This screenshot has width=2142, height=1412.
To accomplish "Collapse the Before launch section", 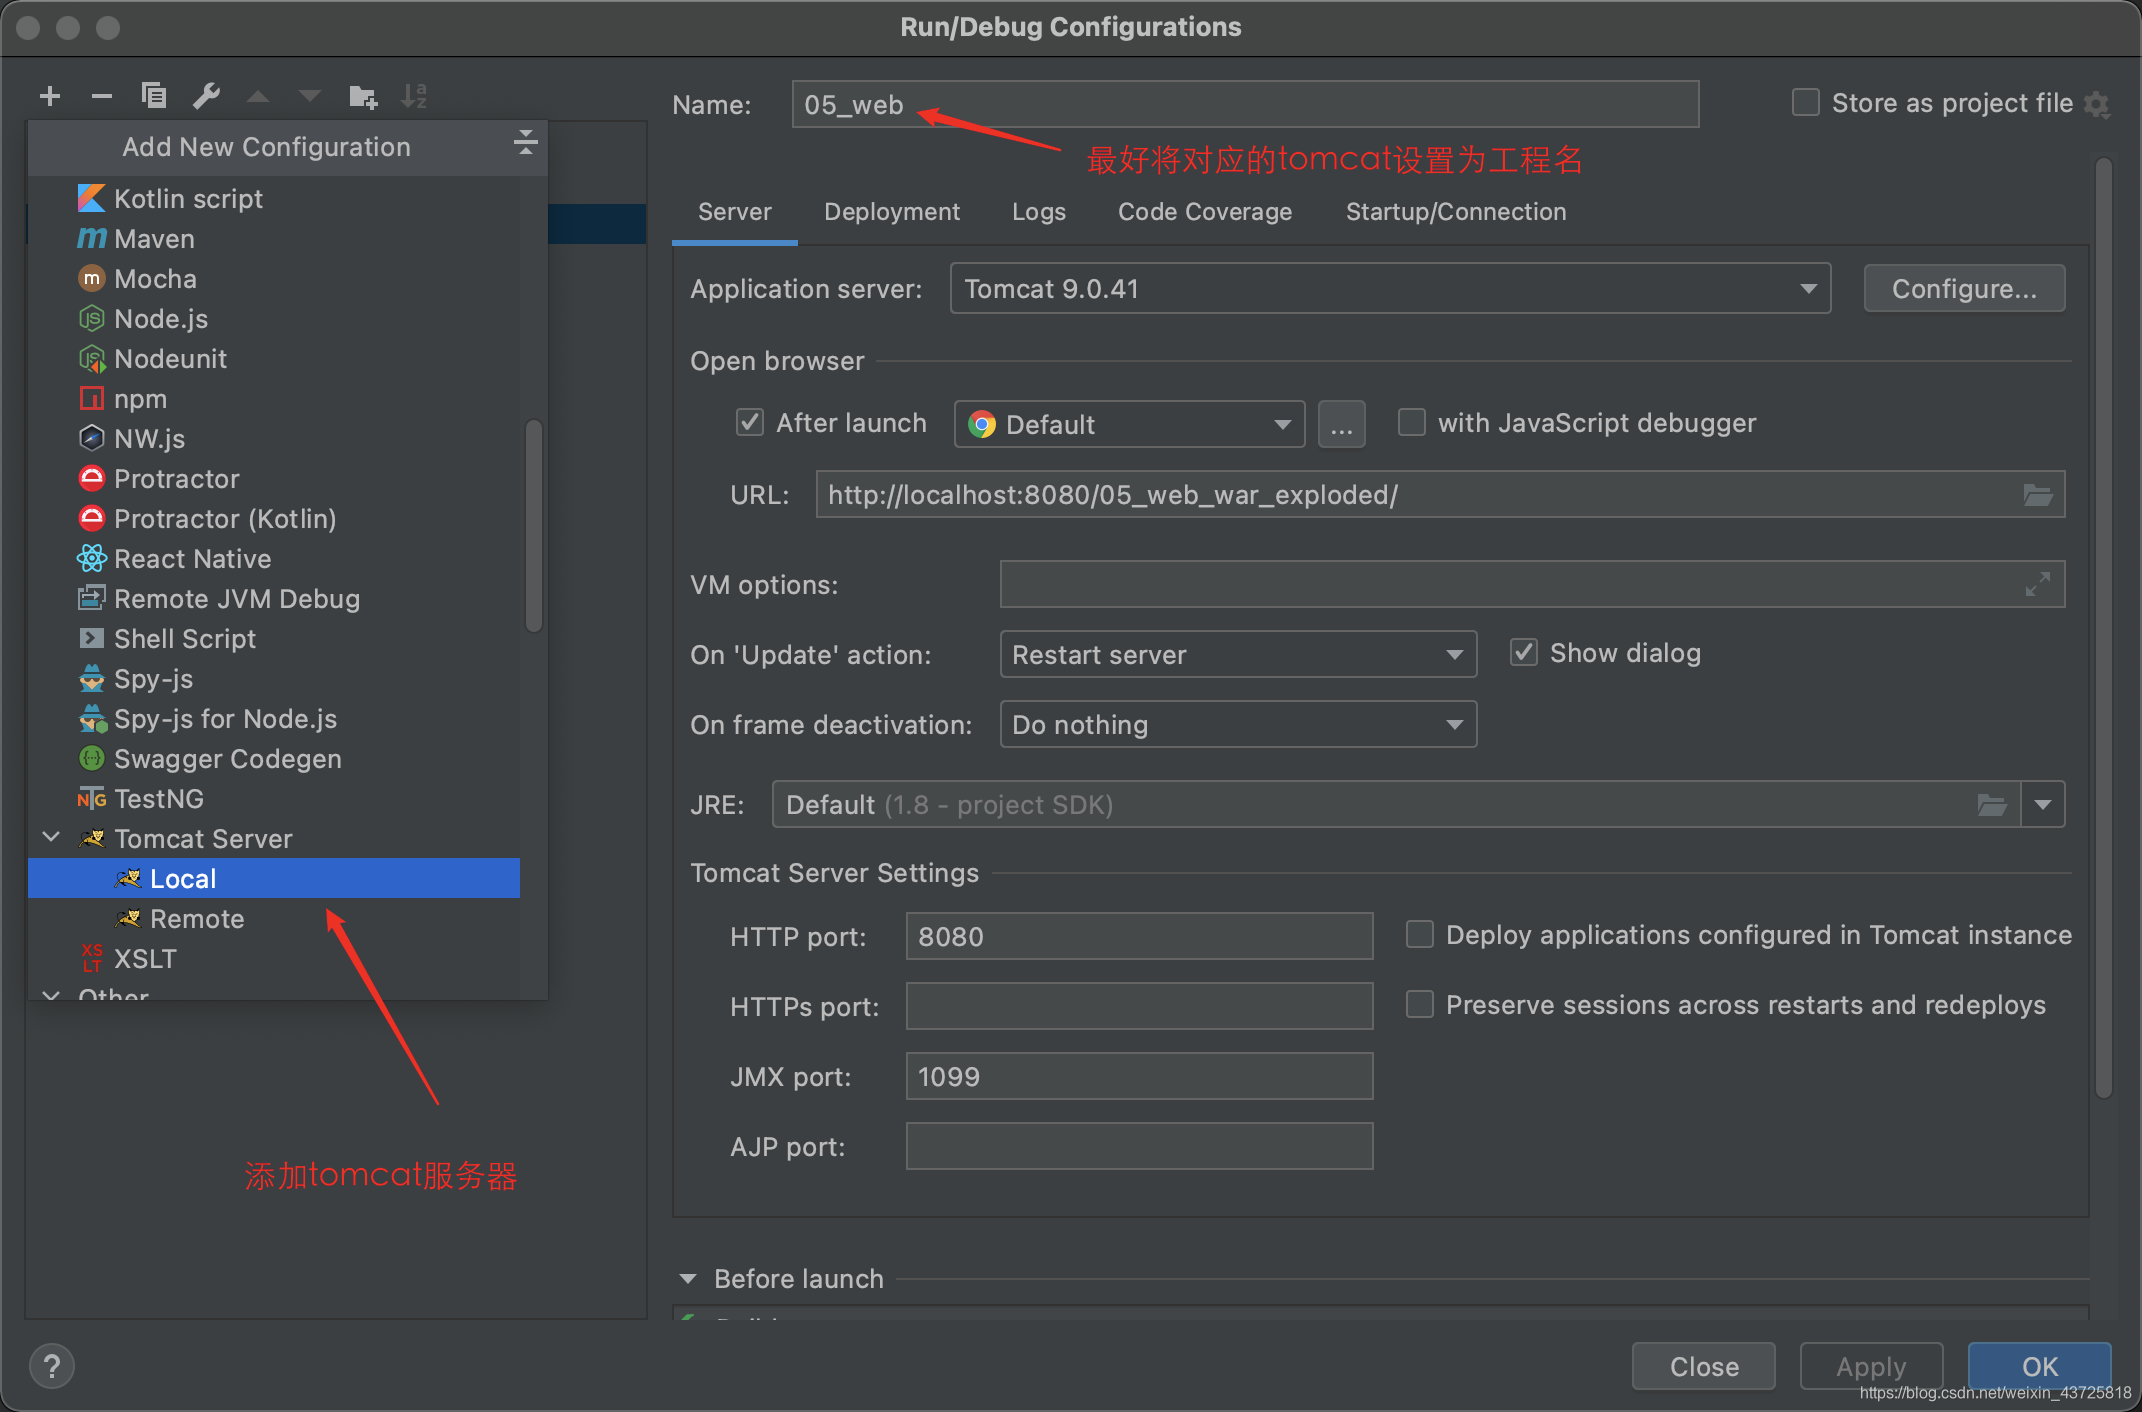I will click(688, 1278).
